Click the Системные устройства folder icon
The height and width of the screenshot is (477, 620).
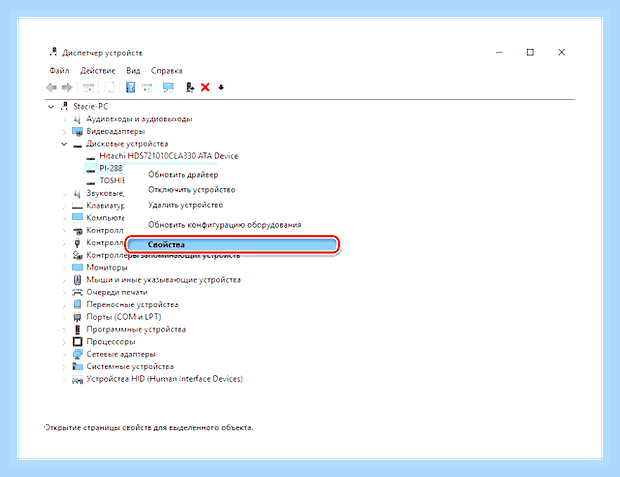pos(78,366)
